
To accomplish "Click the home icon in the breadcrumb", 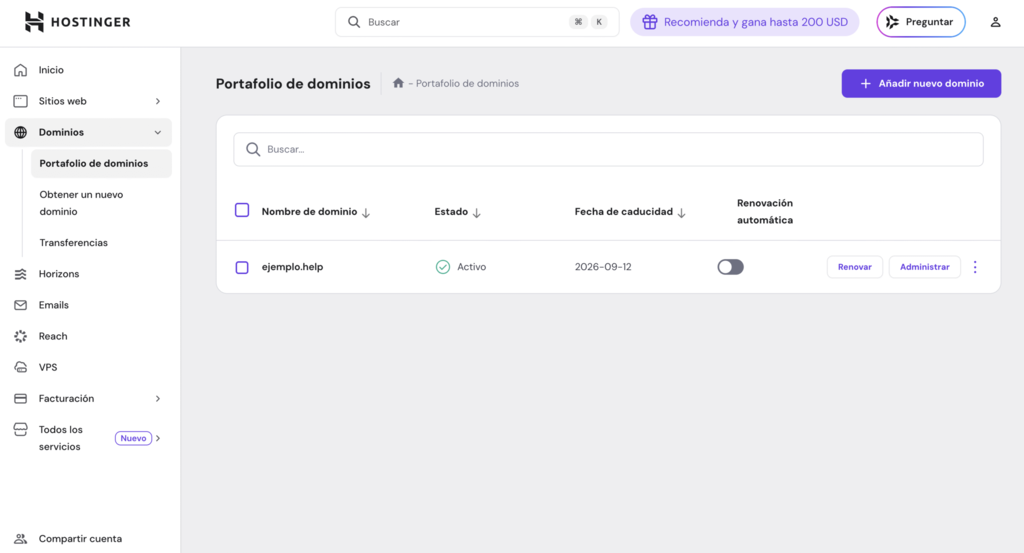I will tap(398, 83).
